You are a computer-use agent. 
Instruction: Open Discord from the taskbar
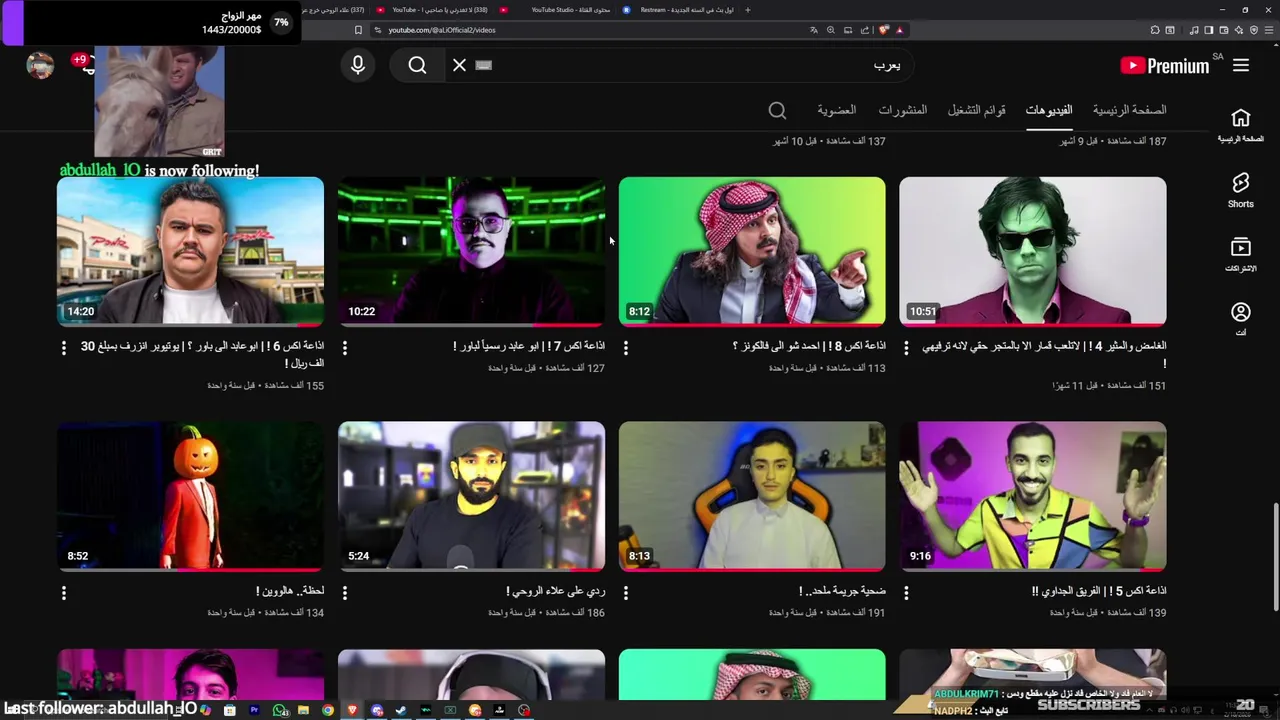point(377,710)
